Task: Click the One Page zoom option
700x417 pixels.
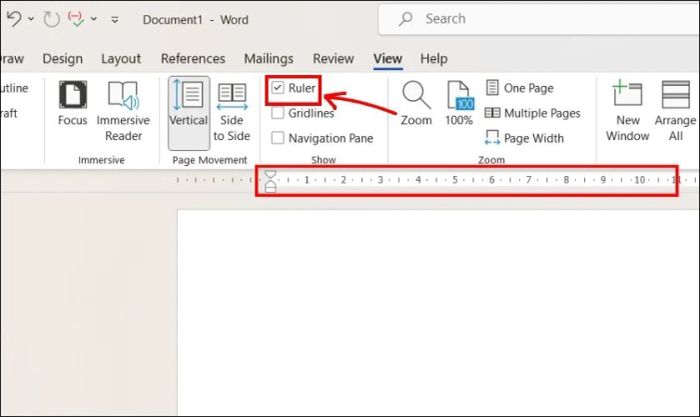Action: (x=520, y=88)
